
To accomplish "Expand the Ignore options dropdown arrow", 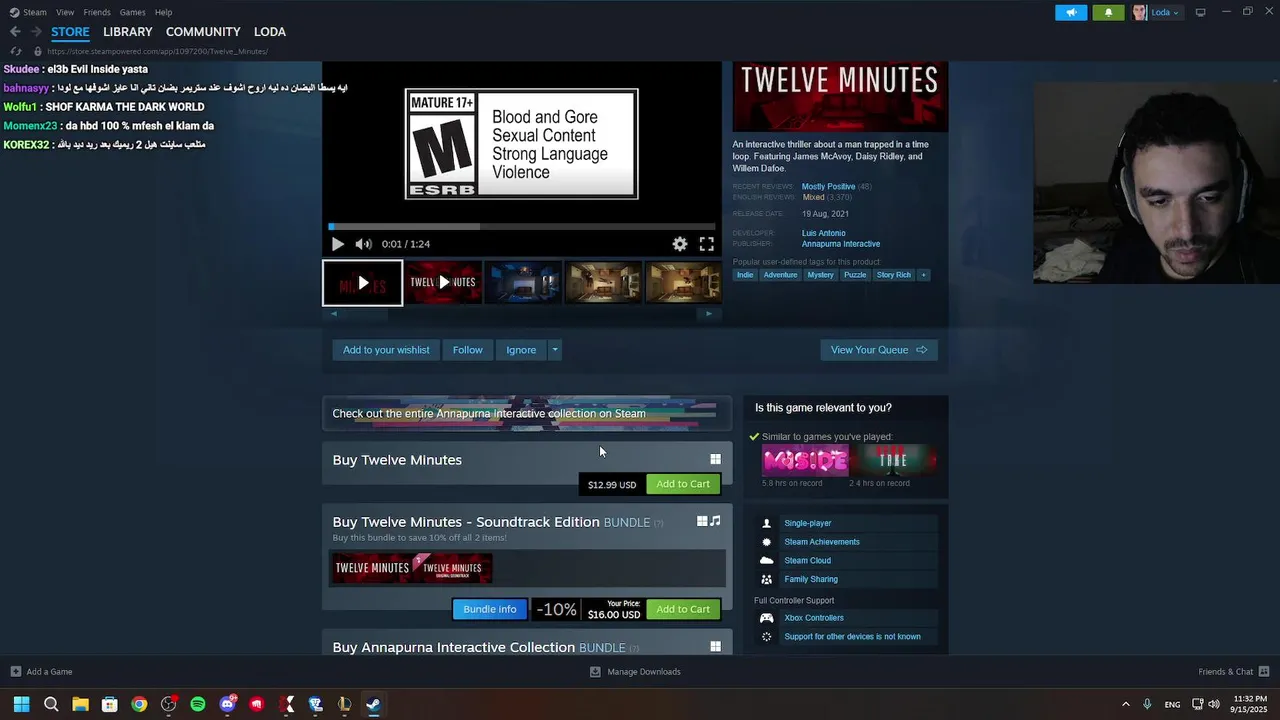I will click(554, 350).
